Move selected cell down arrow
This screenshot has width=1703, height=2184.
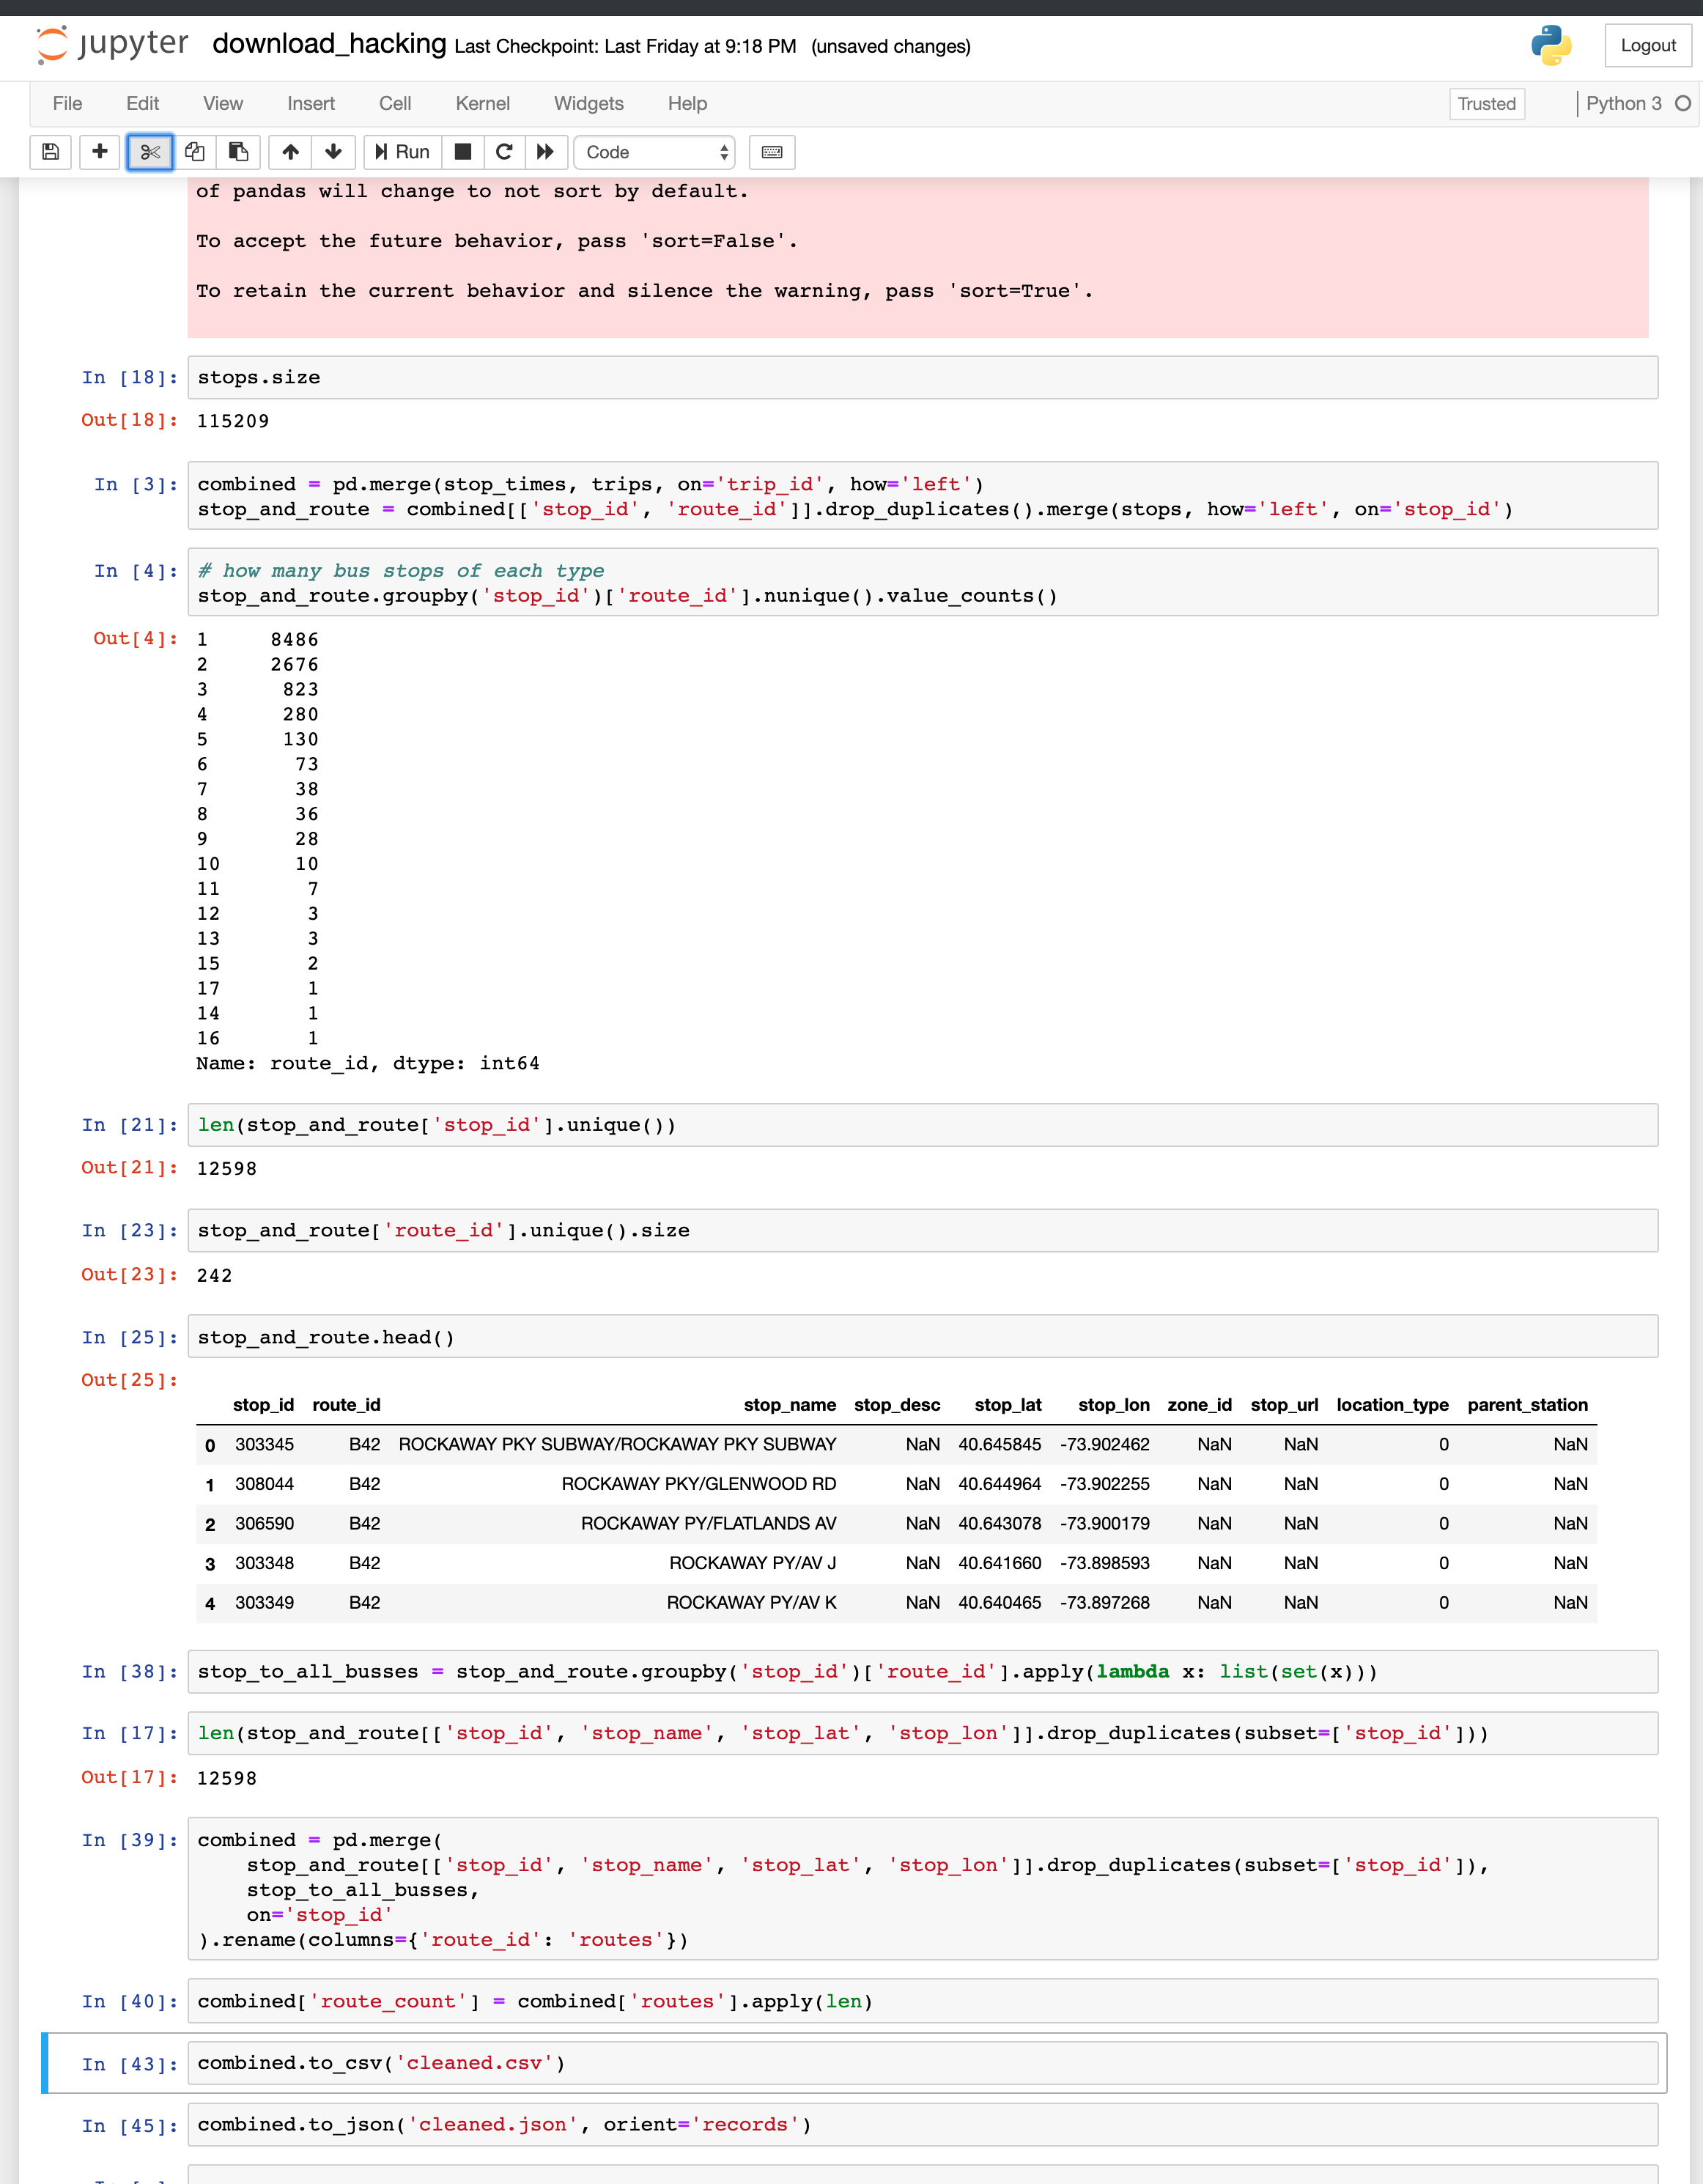(333, 152)
